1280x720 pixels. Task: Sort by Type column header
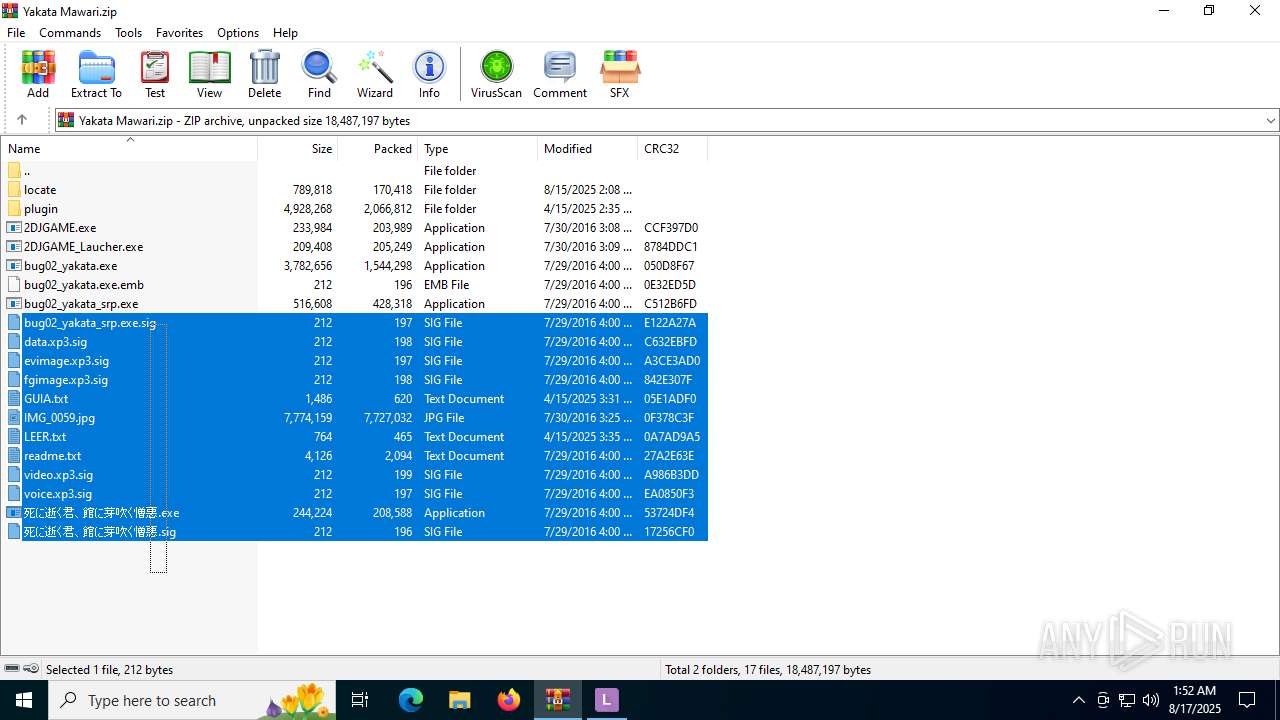tap(478, 149)
